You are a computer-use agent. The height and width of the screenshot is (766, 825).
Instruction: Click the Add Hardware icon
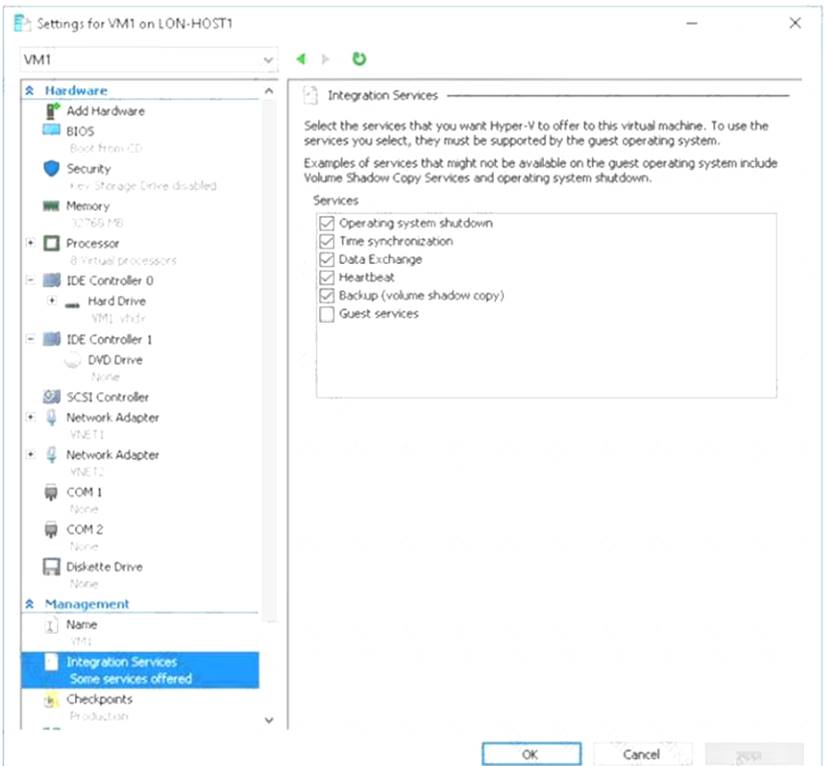(x=53, y=111)
